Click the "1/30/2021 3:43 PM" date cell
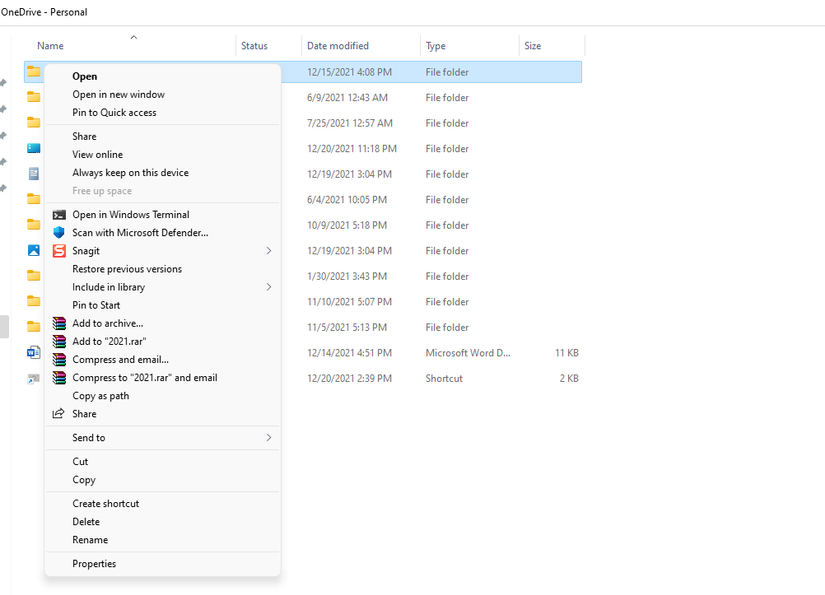This screenshot has width=825, height=595. [x=347, y=276]
